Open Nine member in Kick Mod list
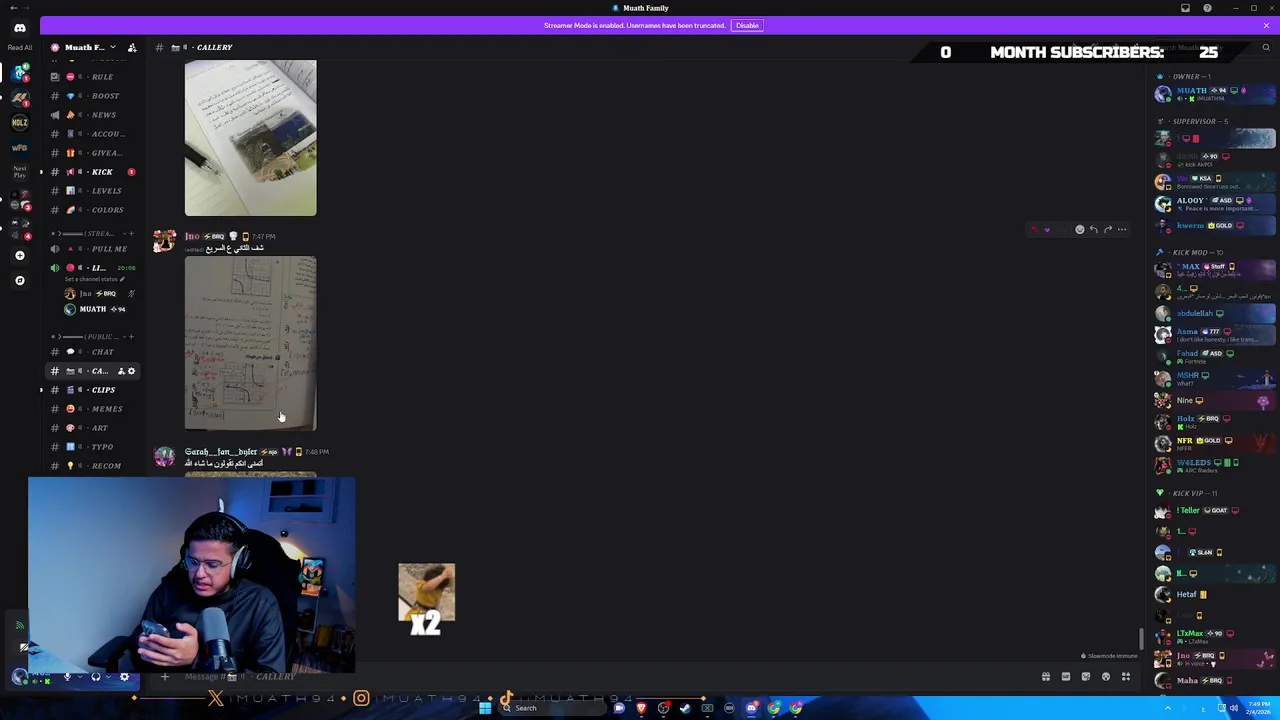The image size is (1280, 720). click(x=1215, y=400)
